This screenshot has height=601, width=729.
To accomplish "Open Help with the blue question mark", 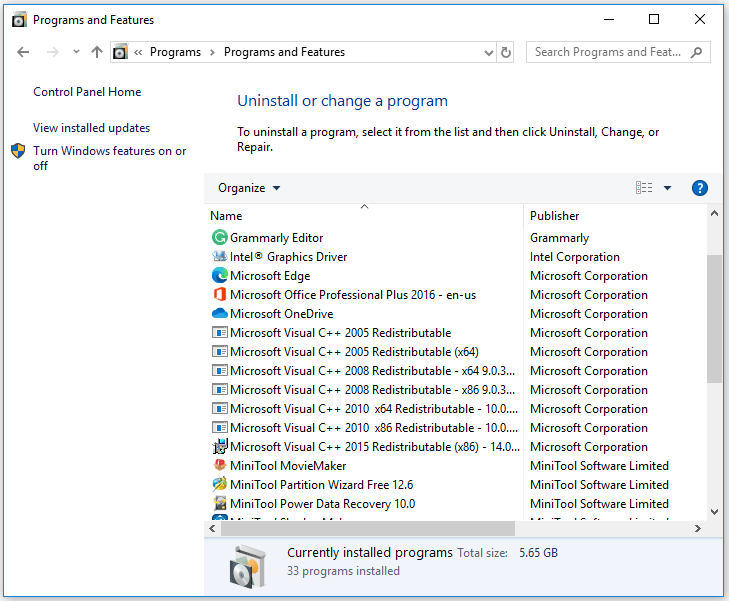I will tap(700, 188).
